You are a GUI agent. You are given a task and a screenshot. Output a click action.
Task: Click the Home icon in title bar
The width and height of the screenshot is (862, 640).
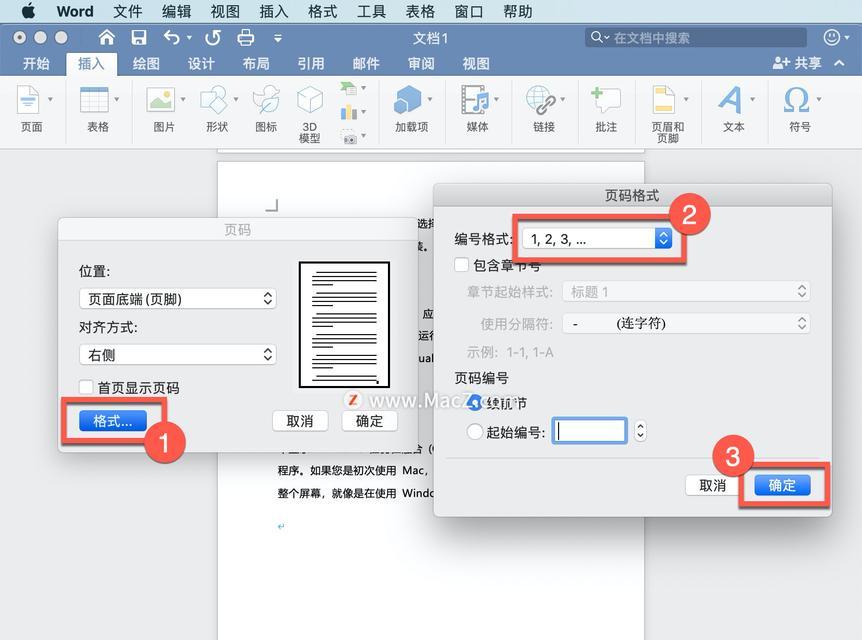(x=106, y=37)
